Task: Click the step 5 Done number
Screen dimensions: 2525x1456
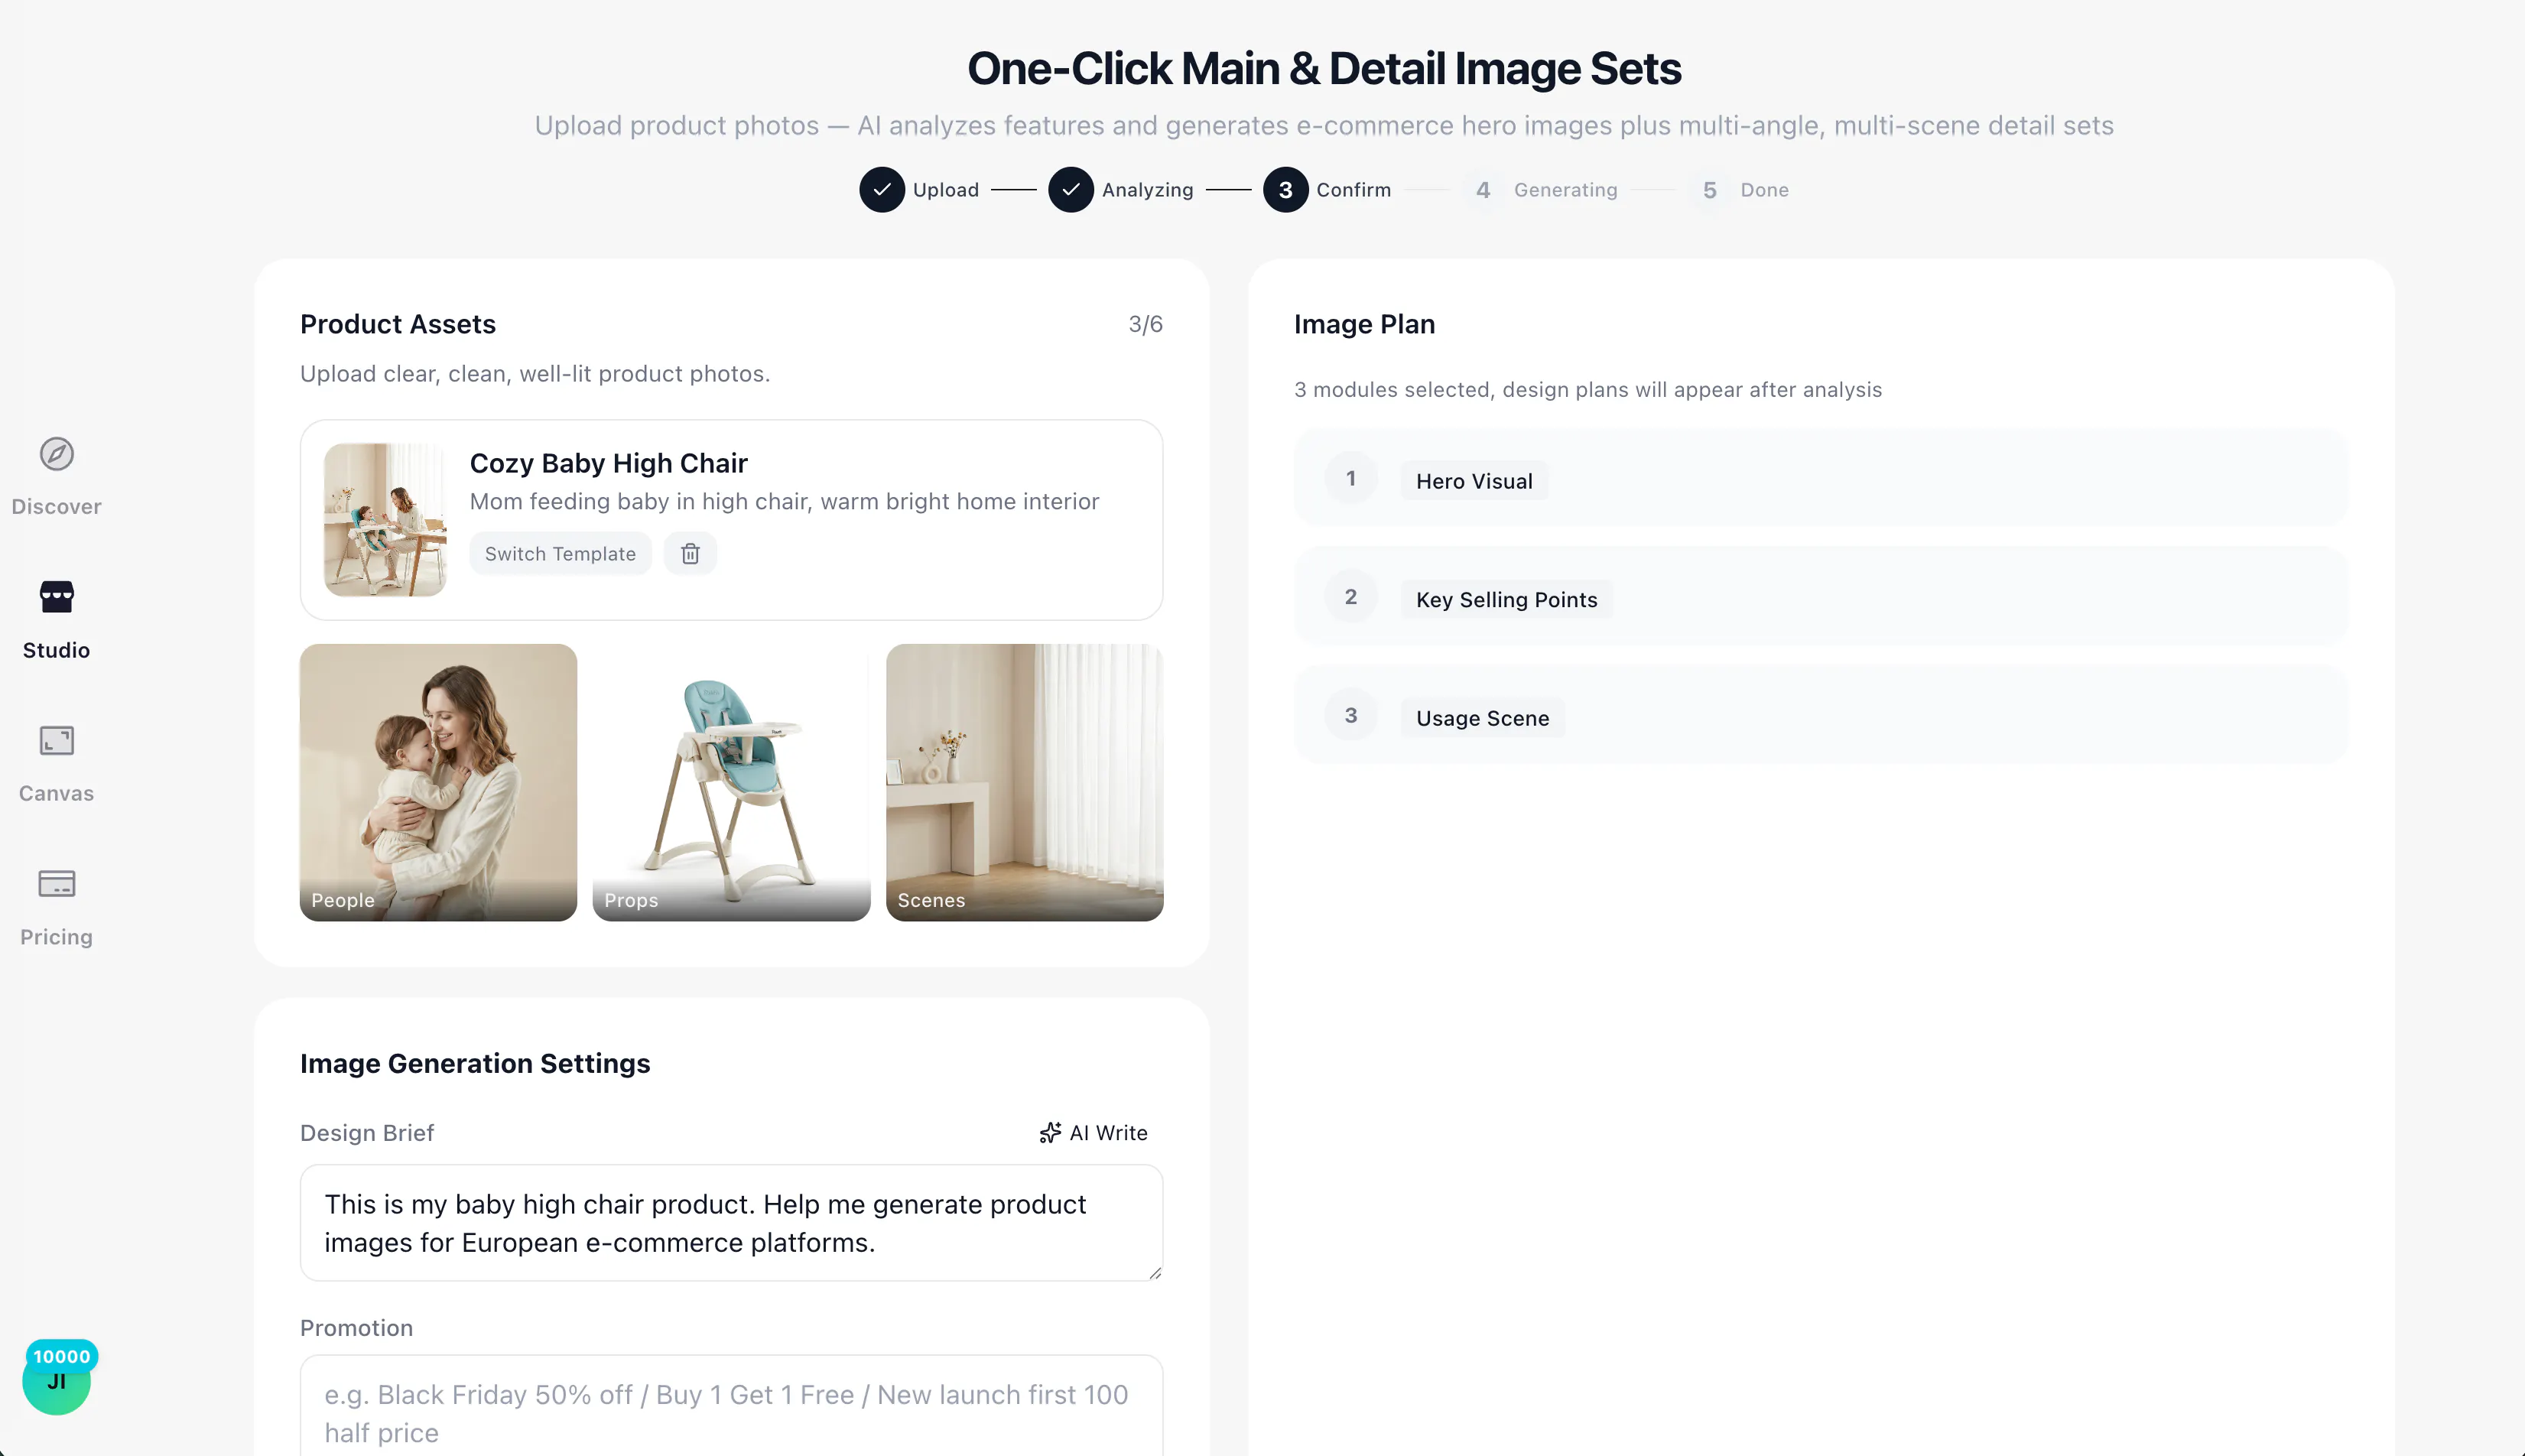Action: (1710, 190)
